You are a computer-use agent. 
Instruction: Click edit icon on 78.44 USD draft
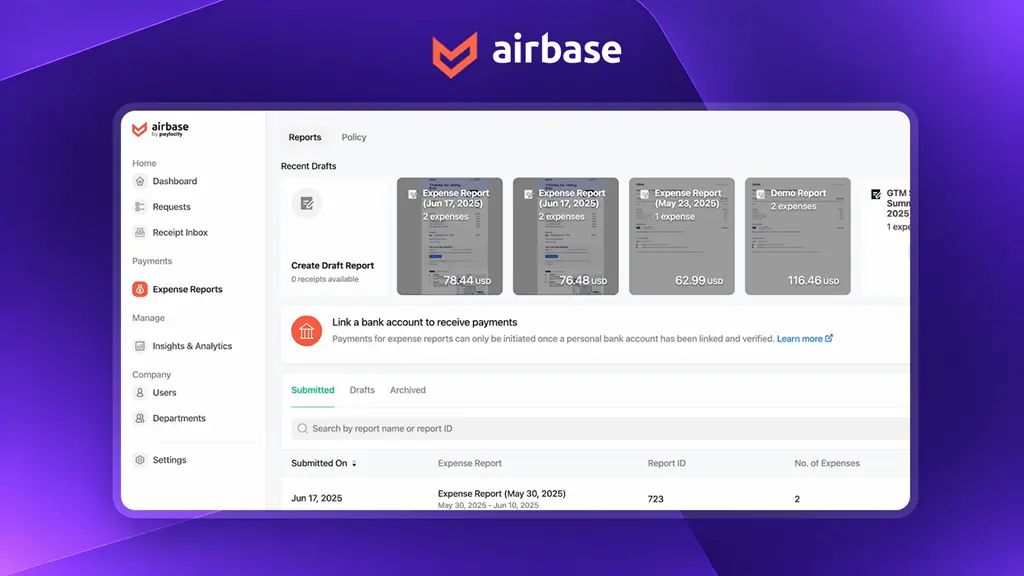pyautogui.click(x=413, y=194)
